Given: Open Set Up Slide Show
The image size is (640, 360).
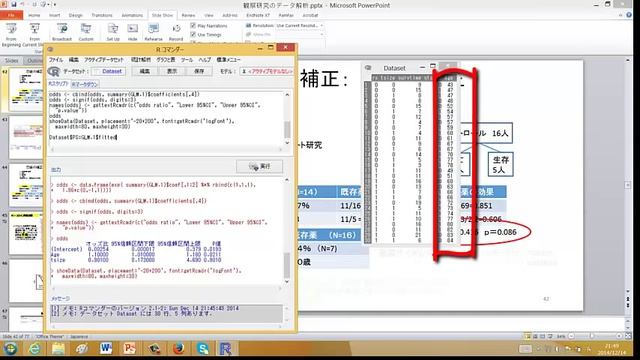Looking at the screenshot, I should tap(113, 29).
